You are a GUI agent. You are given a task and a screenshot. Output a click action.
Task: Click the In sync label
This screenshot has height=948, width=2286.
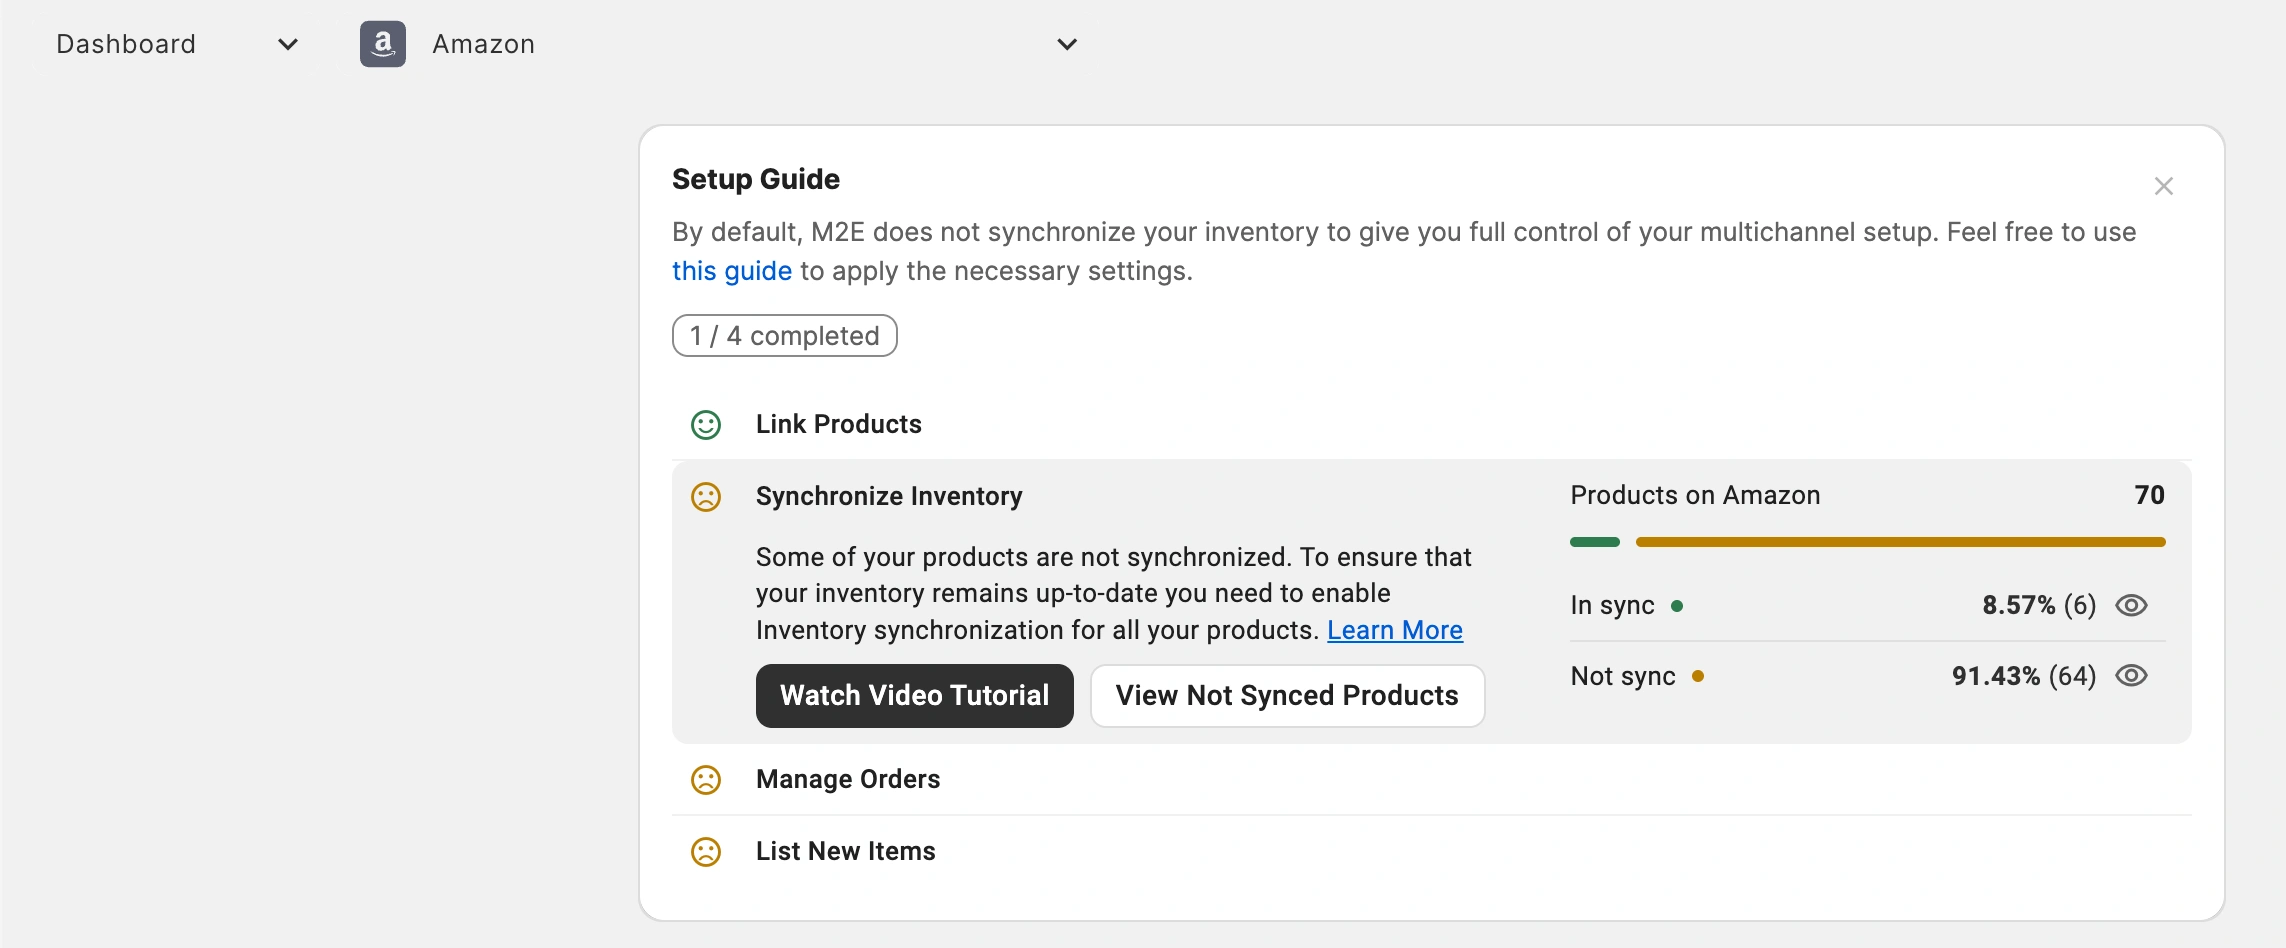(x=1612, y=605)
